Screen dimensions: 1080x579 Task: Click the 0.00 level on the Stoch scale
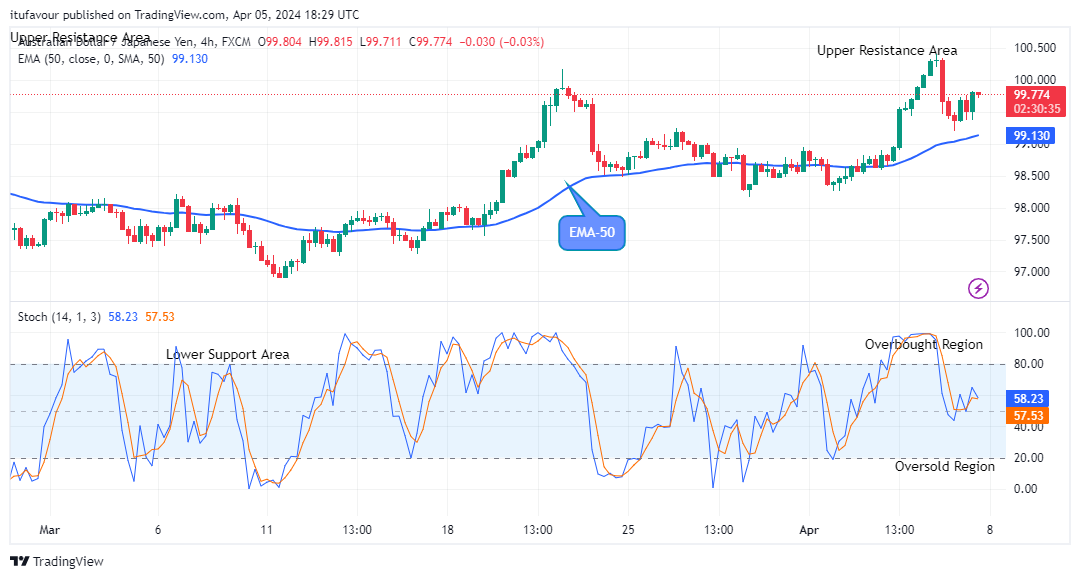coord(1026,488)
